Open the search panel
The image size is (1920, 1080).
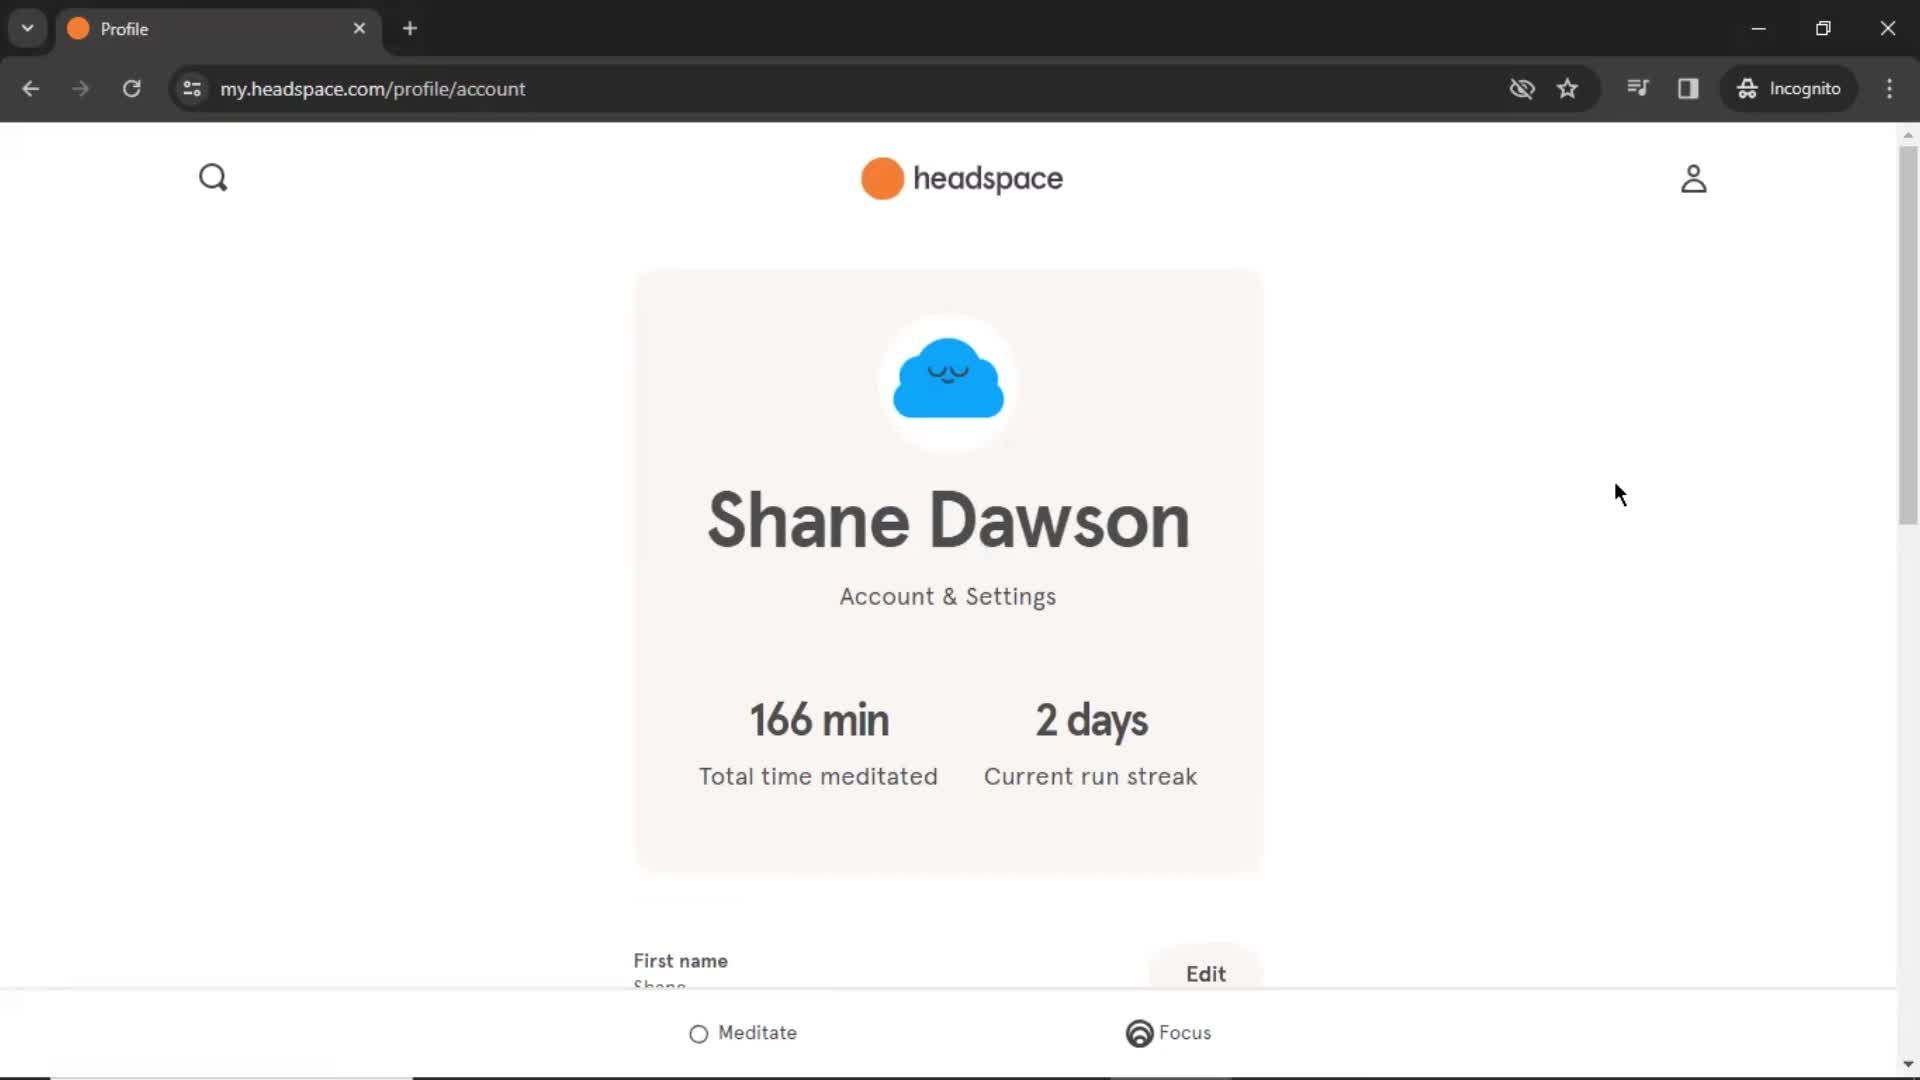click(x=212, y=177)
